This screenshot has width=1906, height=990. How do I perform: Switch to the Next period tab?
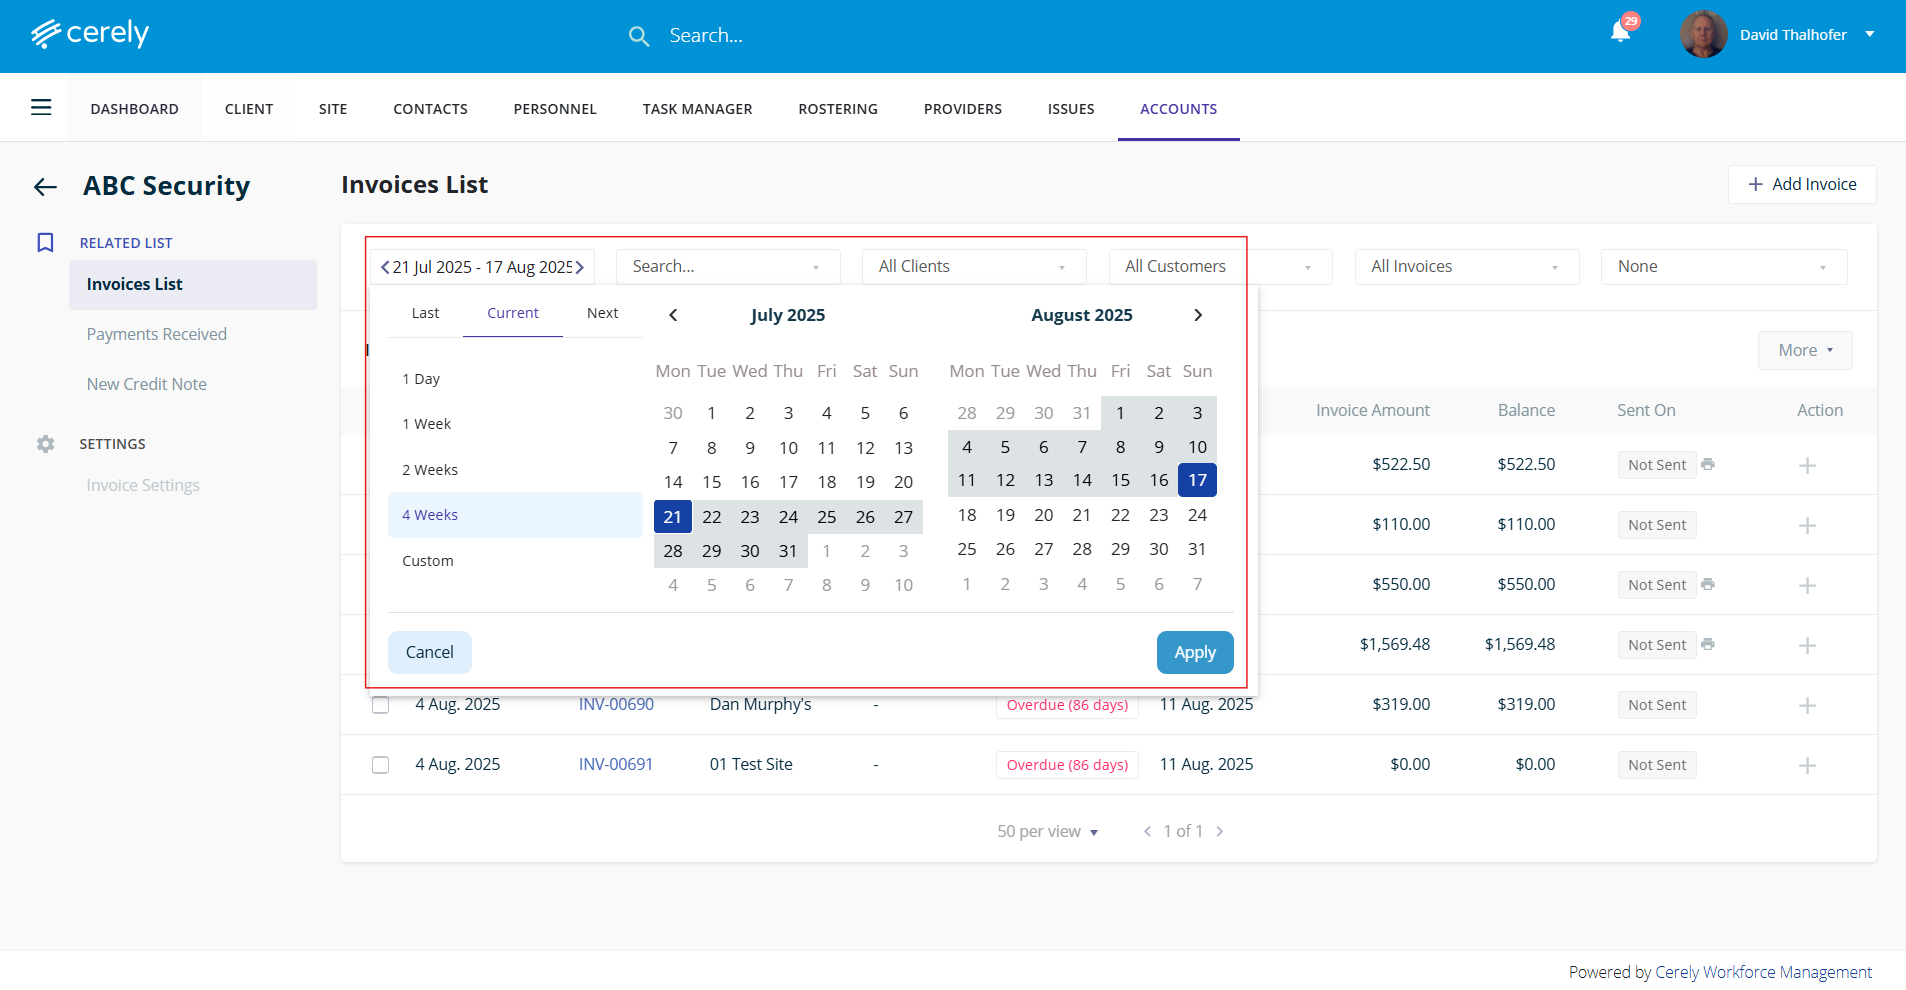[x=603, y=313]
